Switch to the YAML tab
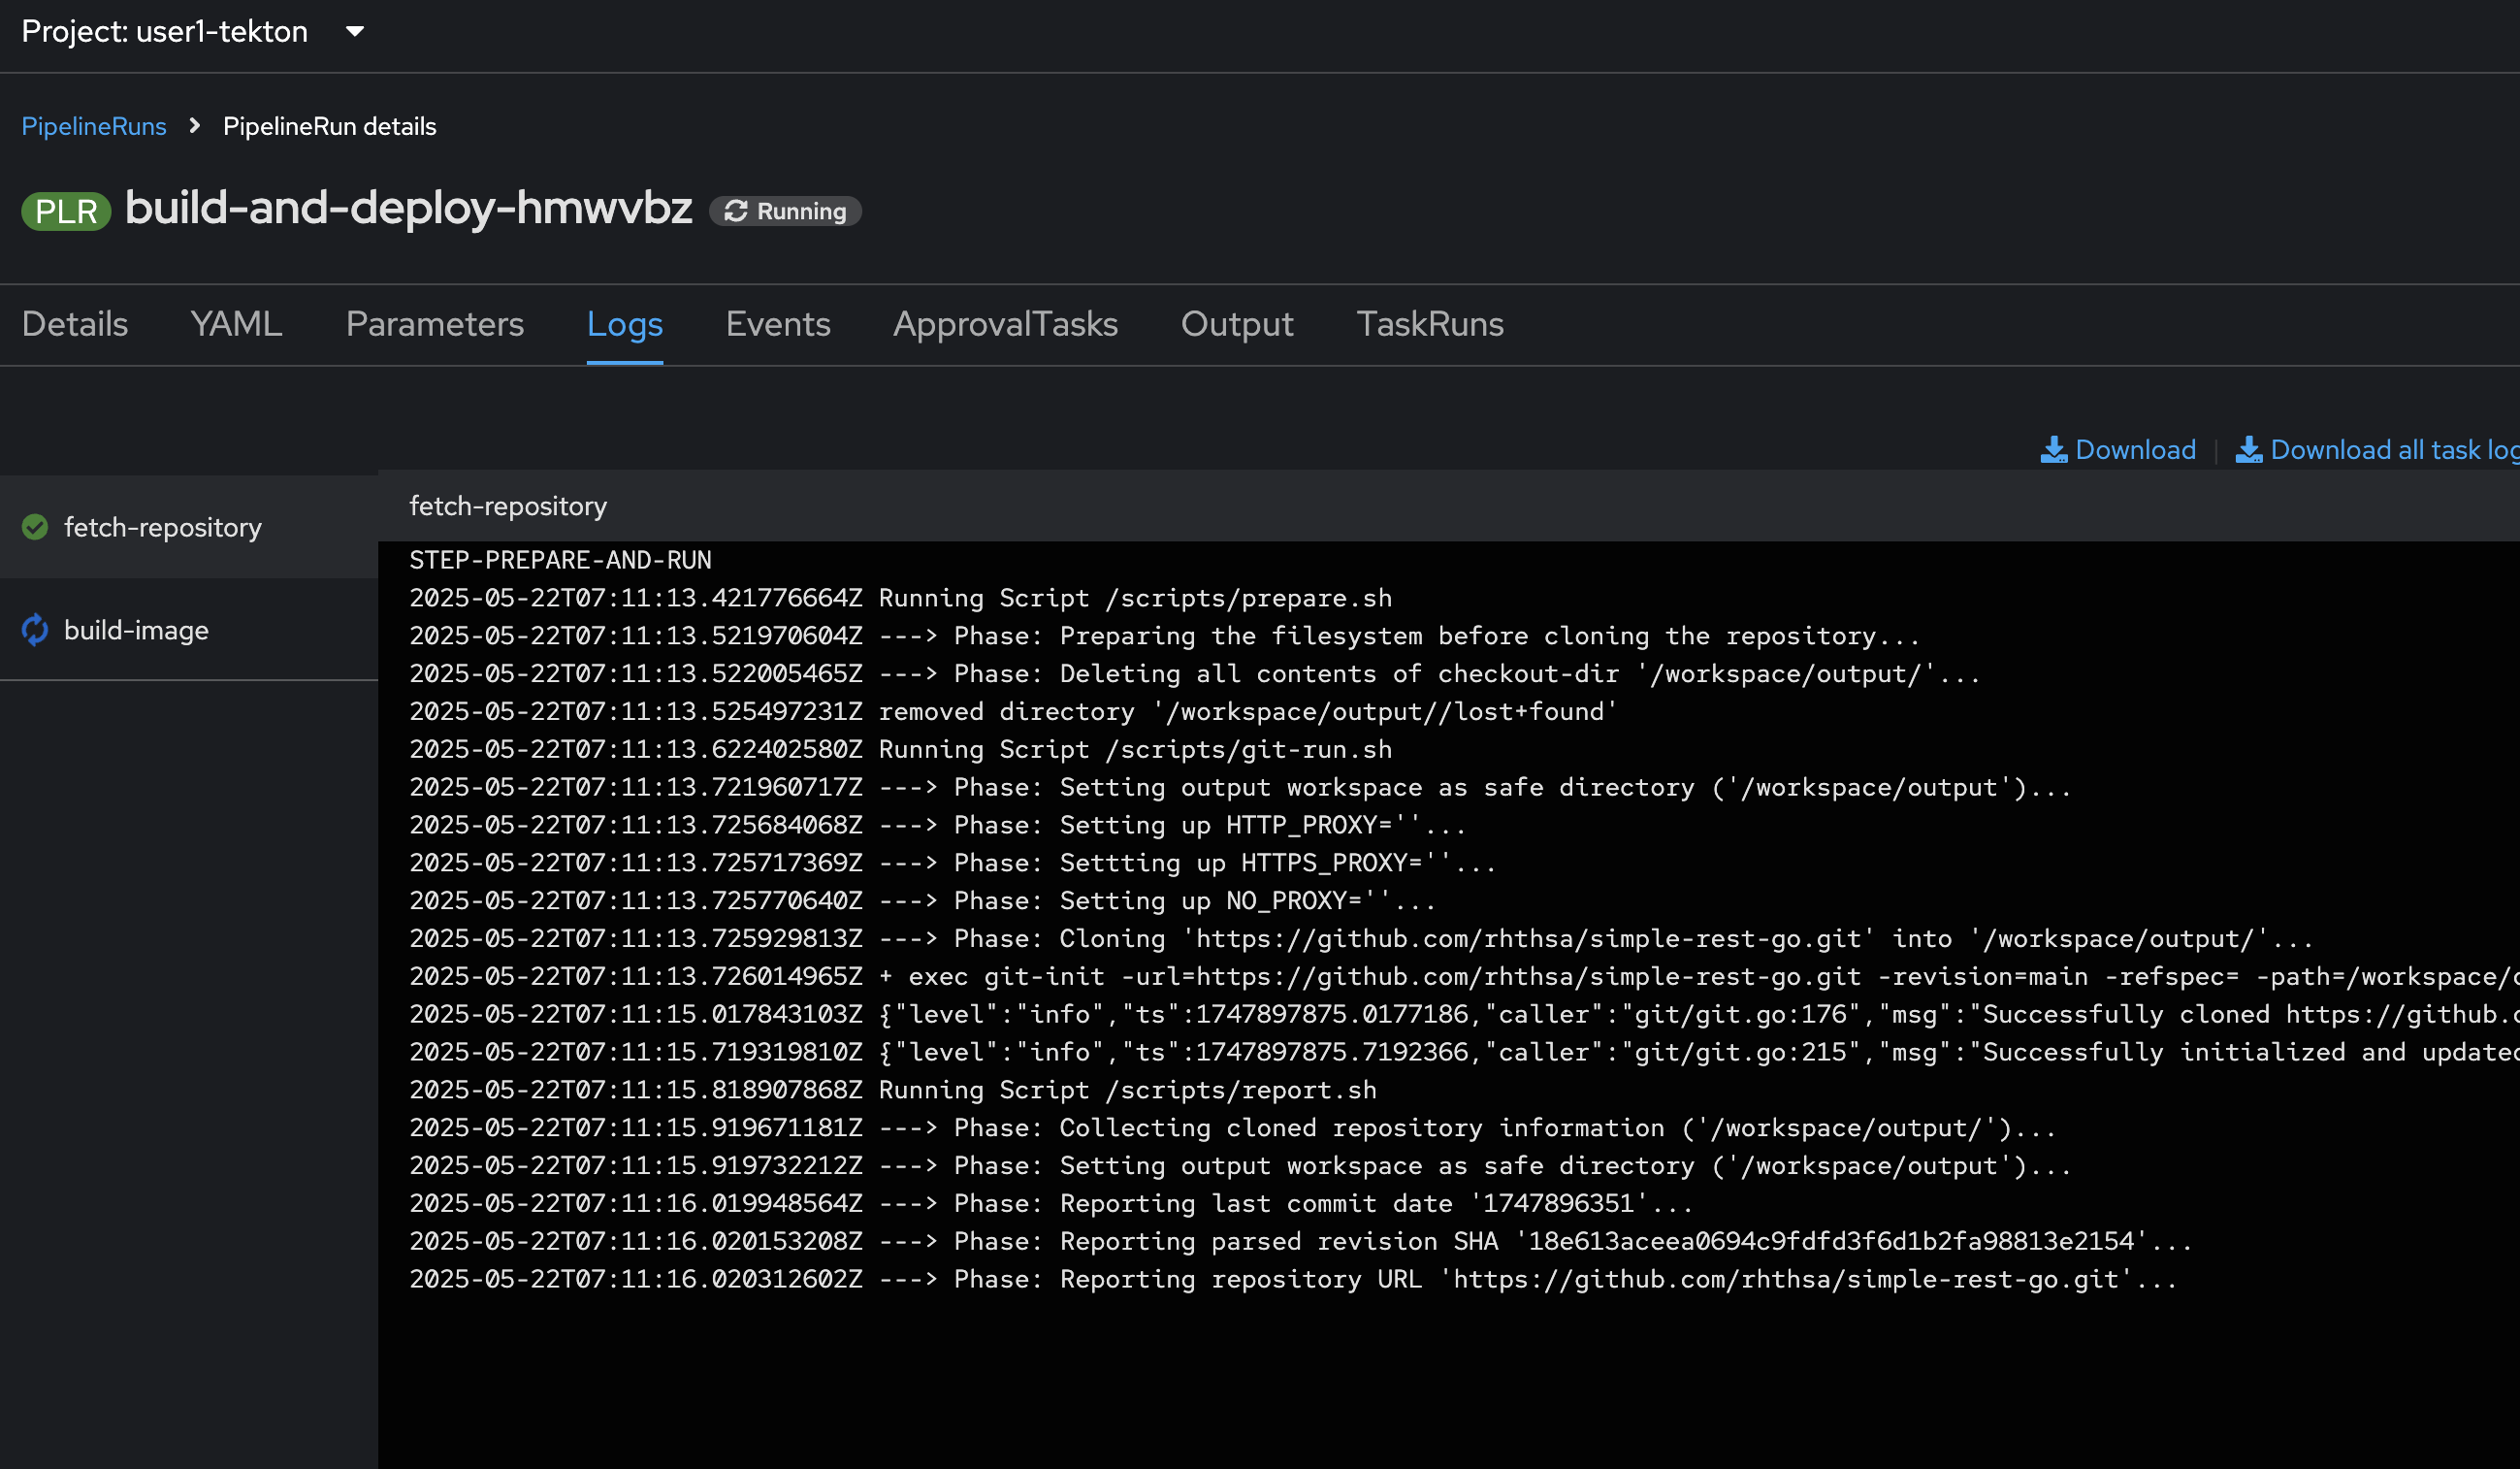 236,324
